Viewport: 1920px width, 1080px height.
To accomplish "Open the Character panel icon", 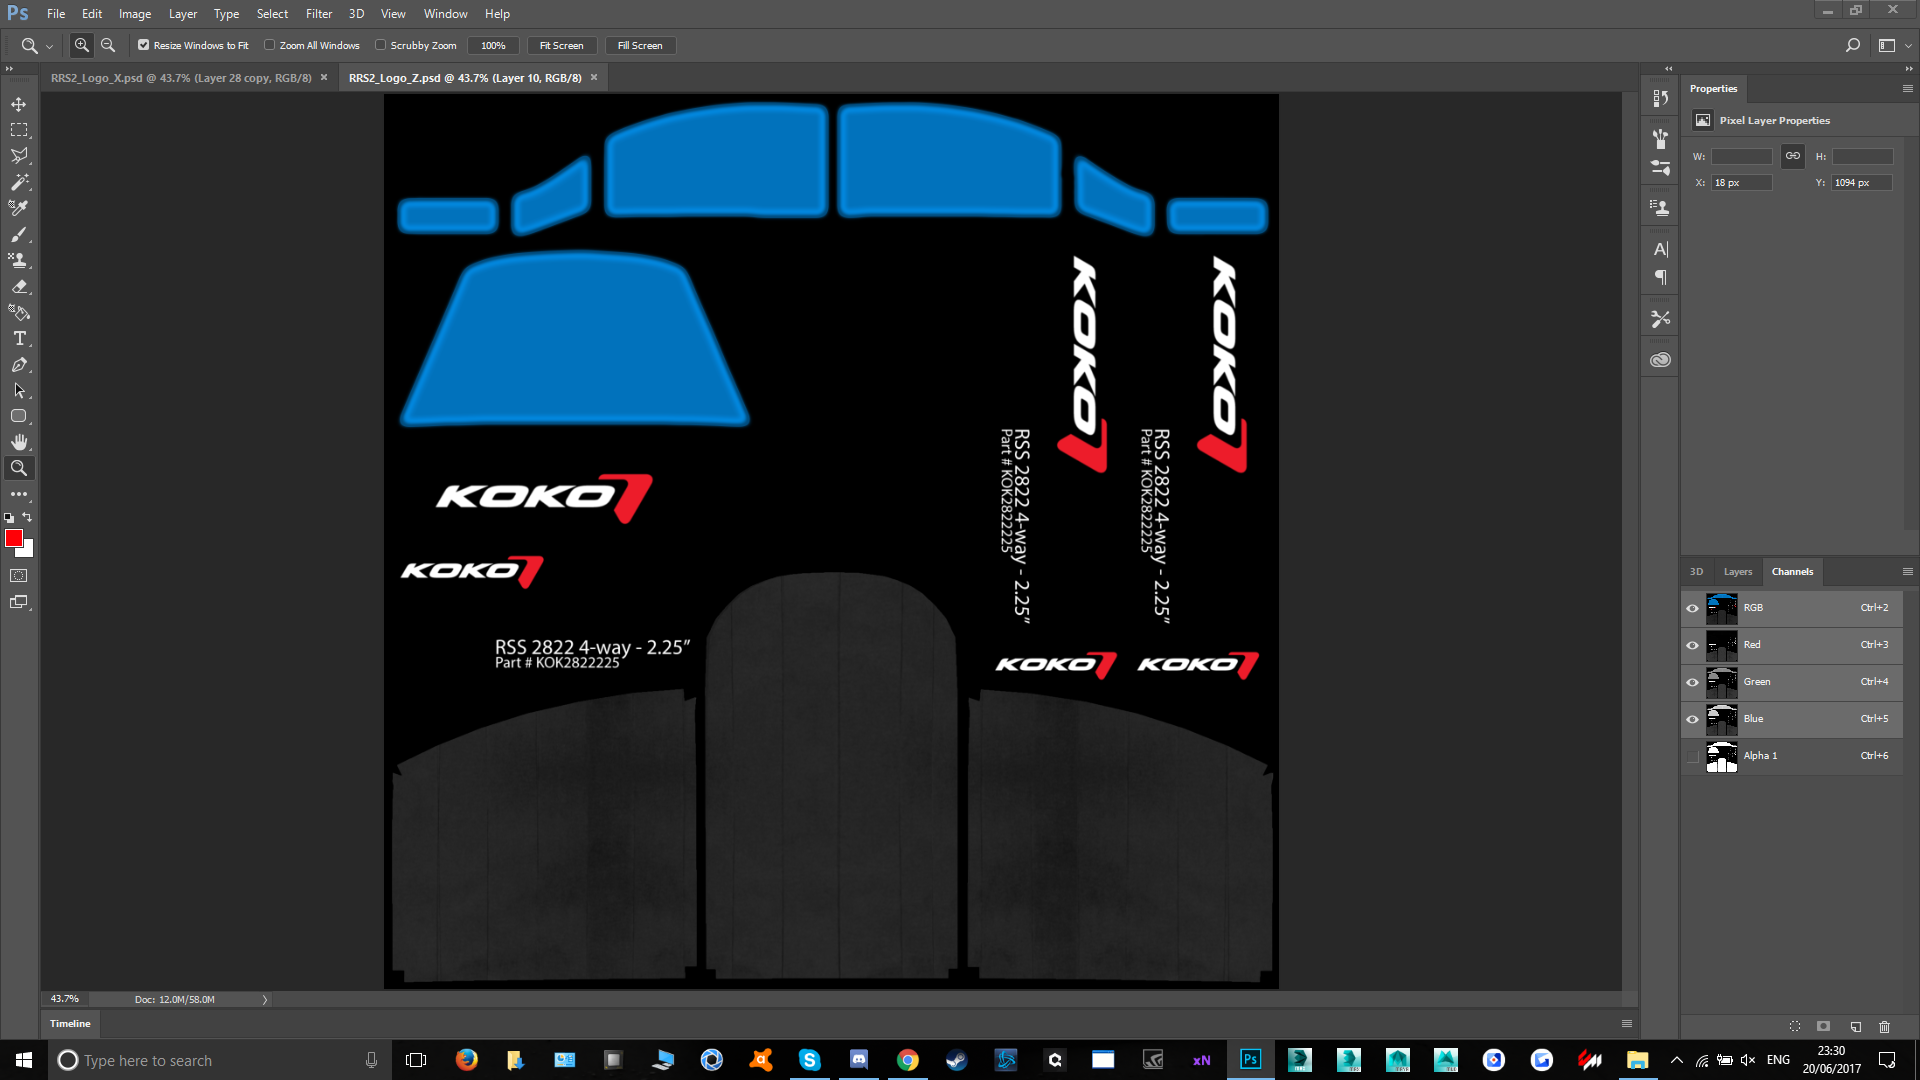I will coord(1660,249).
